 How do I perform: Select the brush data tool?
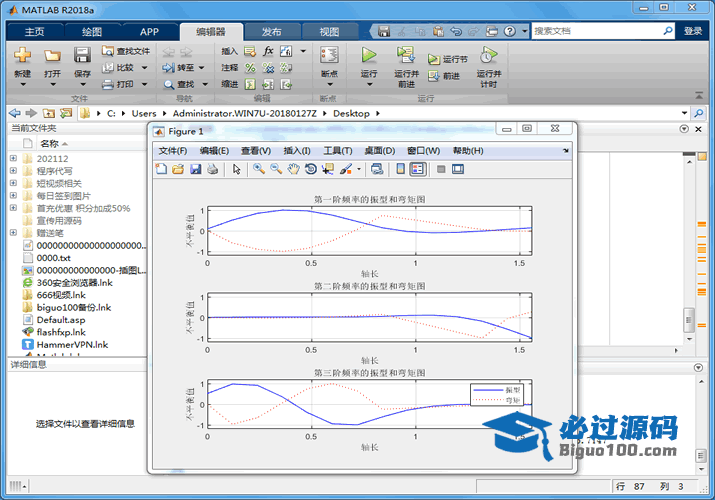pos(346,169)
